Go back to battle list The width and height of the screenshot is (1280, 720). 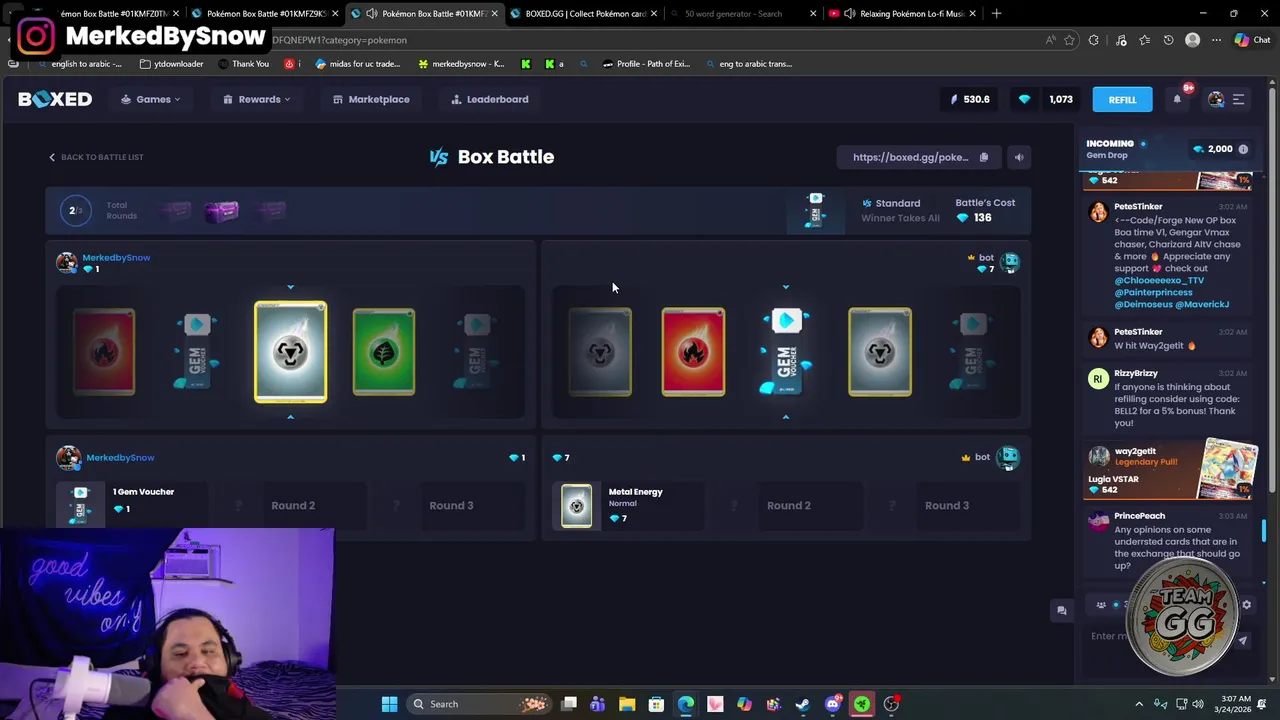click(96, 157)
